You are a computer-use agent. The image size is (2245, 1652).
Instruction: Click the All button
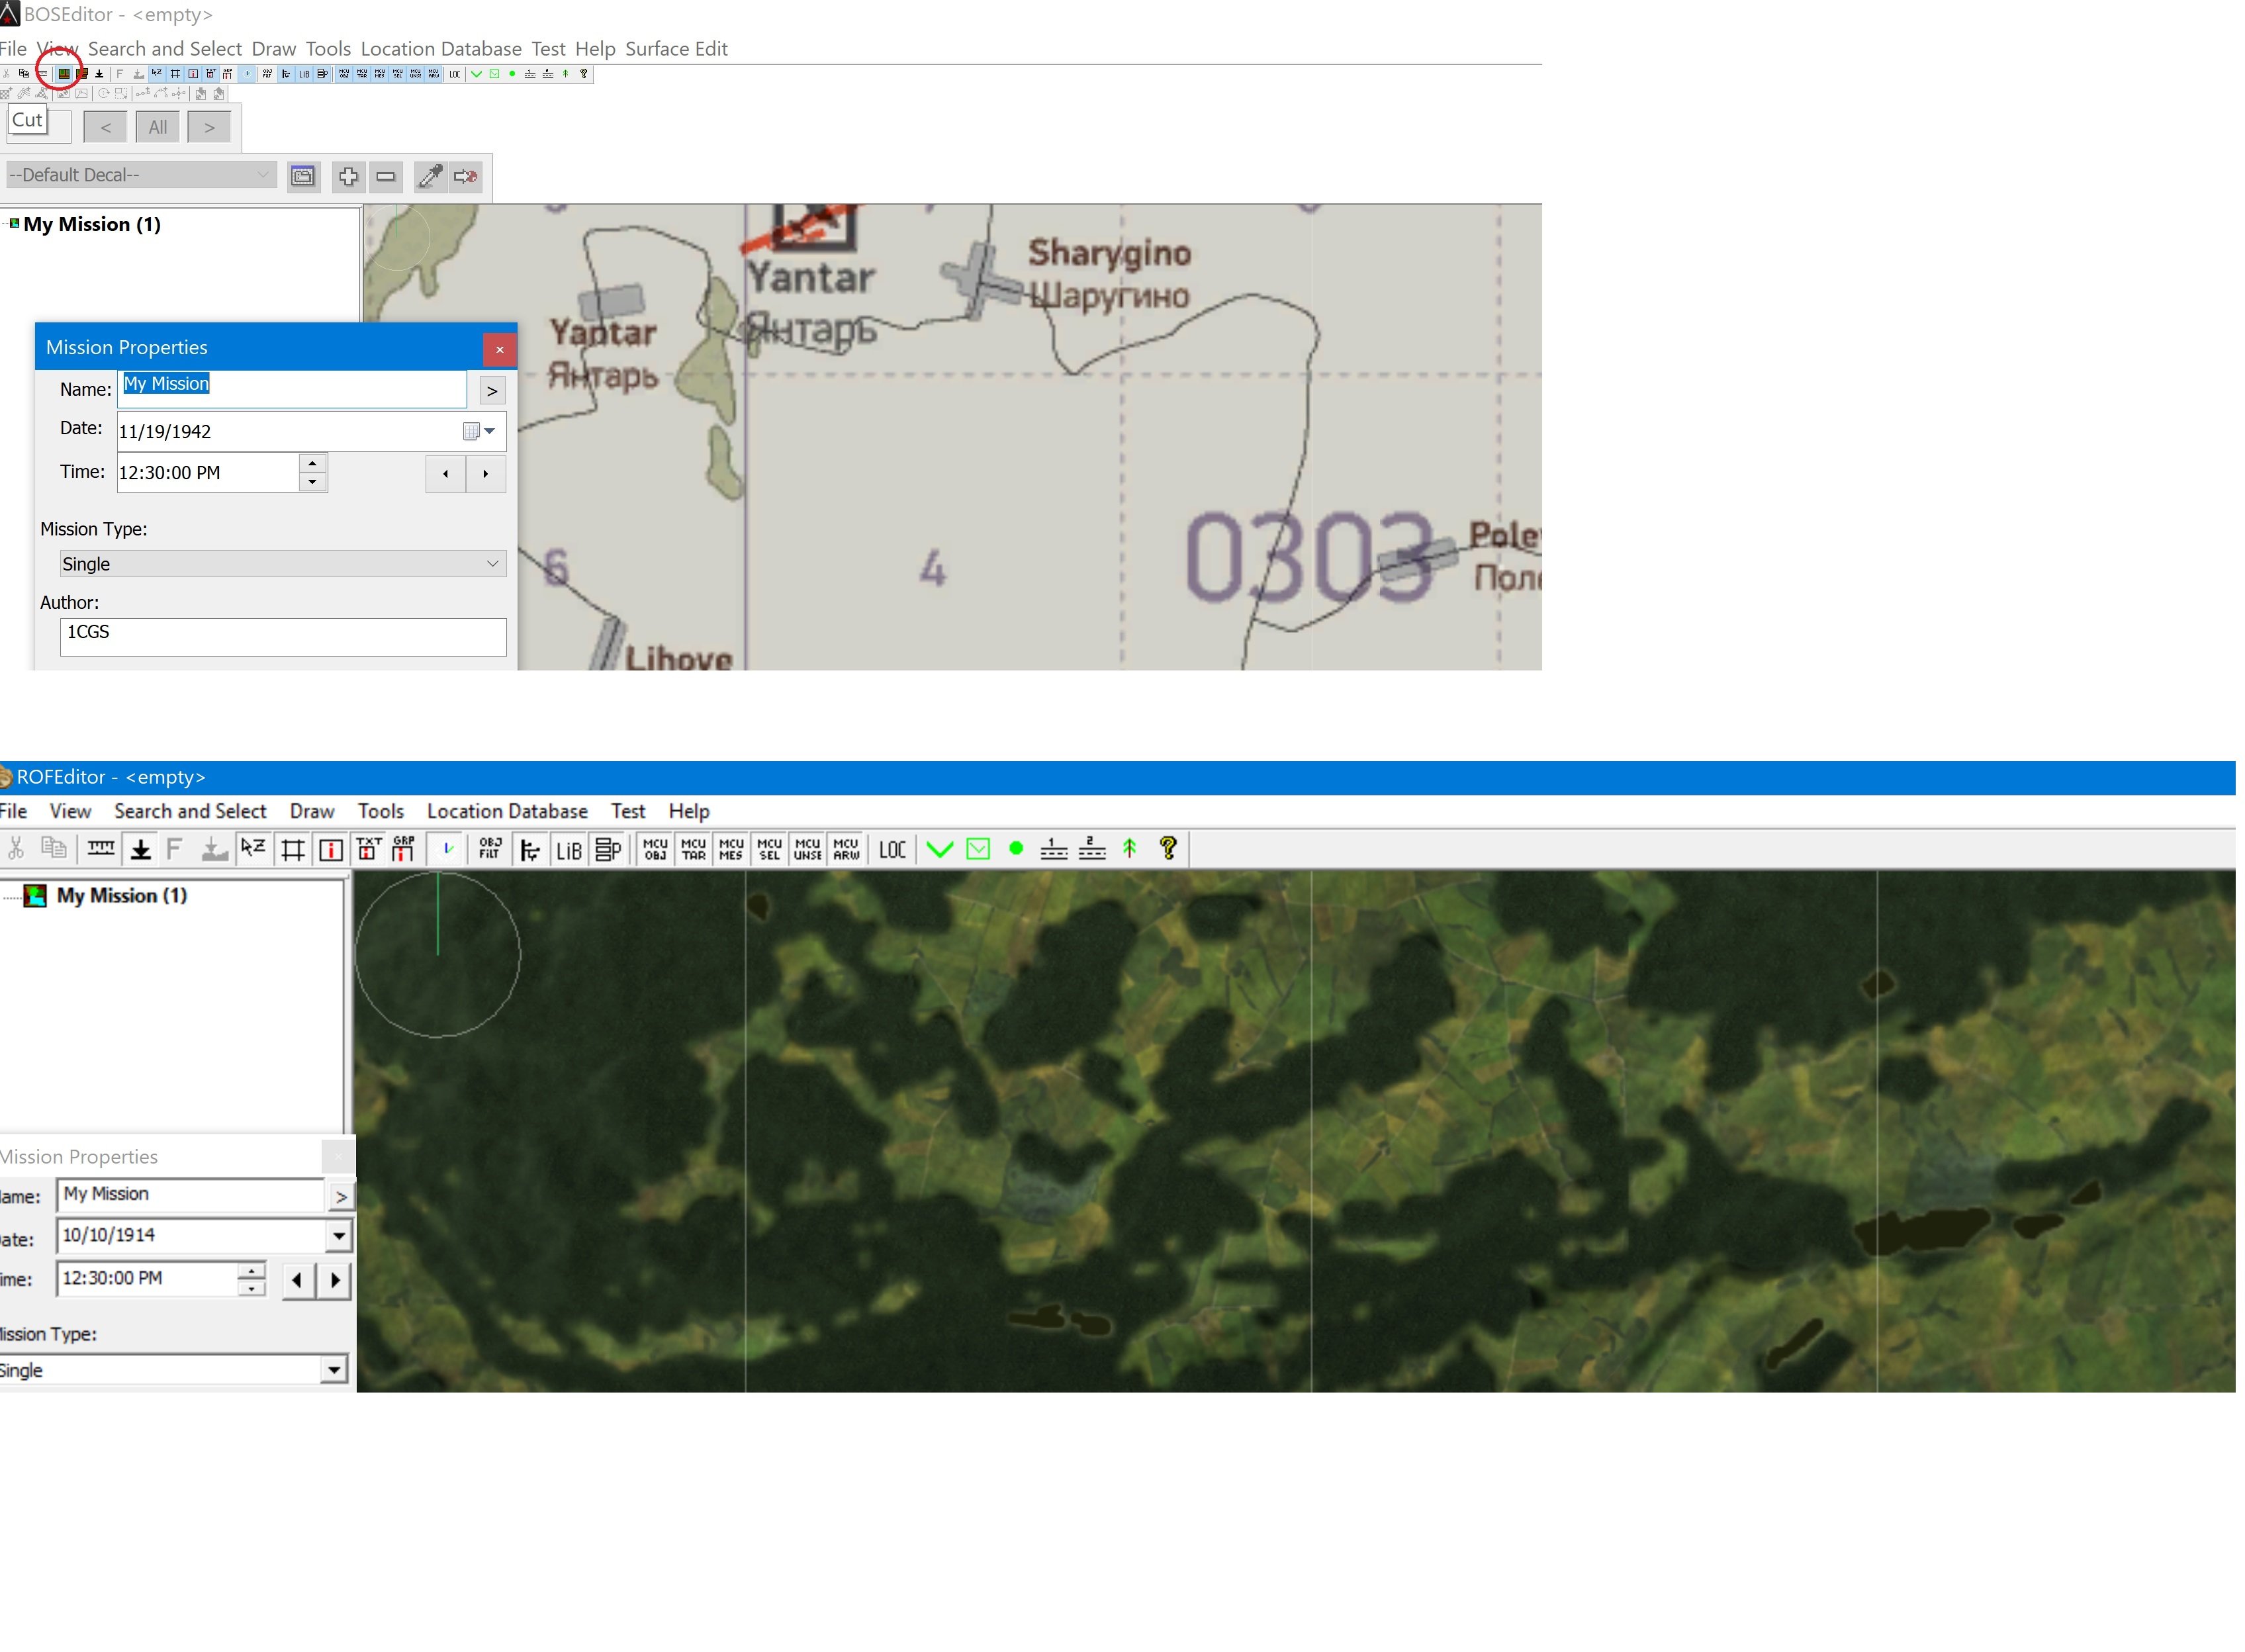coord(158,128)
